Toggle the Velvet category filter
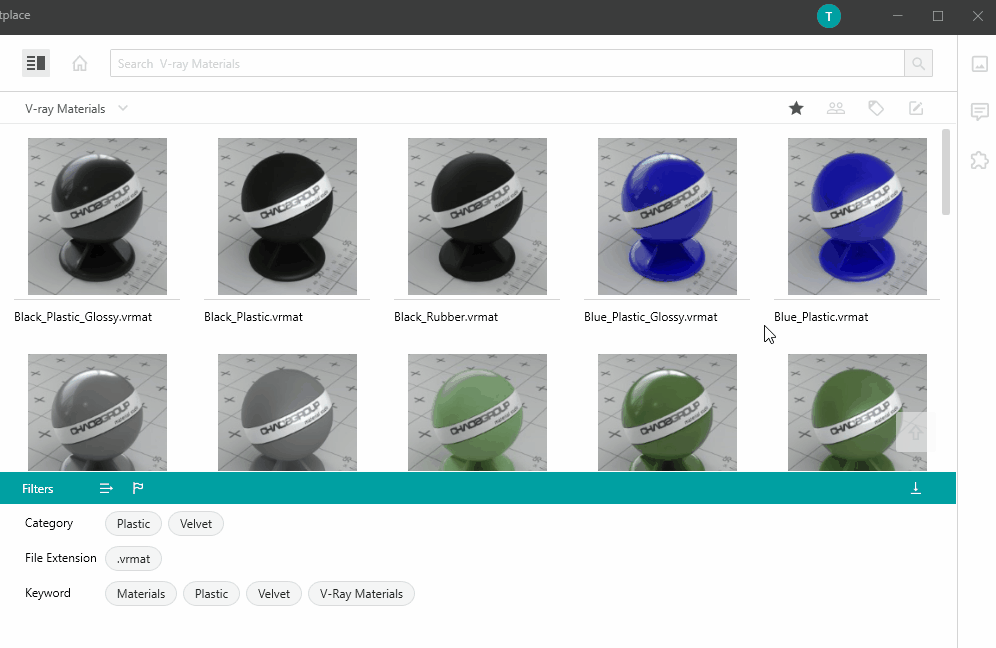 196,523
